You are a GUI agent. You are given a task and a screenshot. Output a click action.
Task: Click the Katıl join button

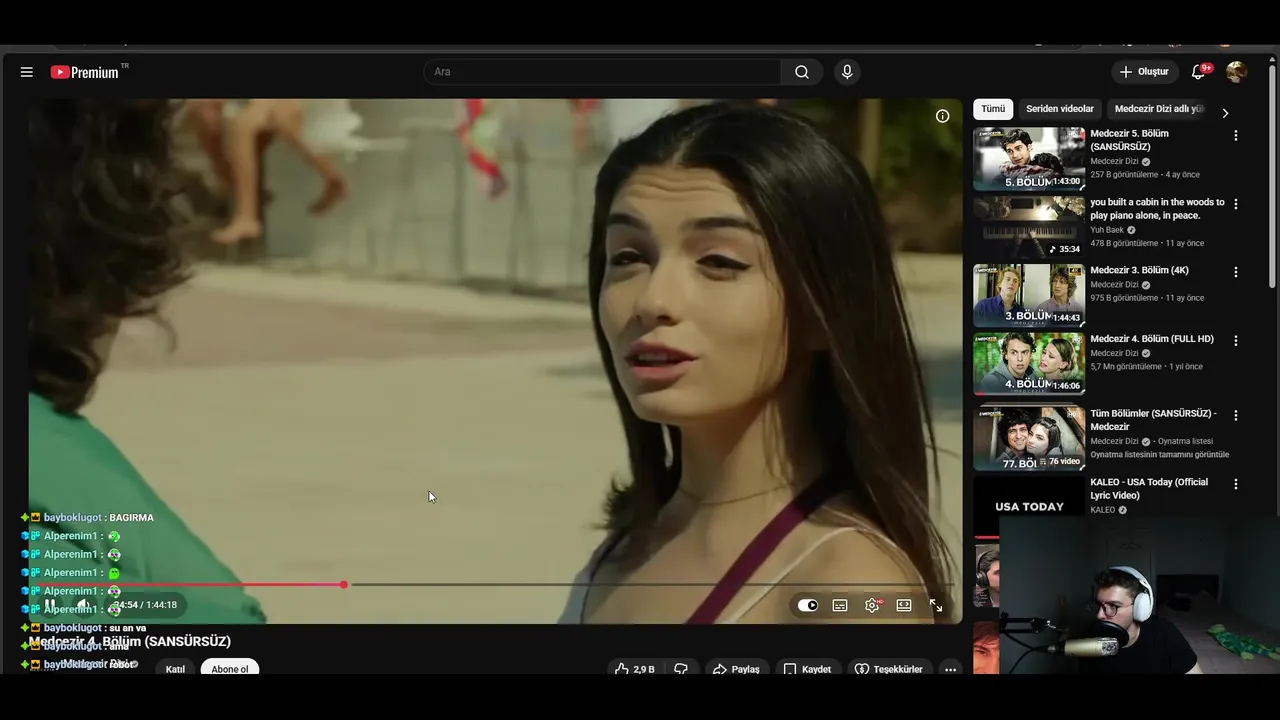click(175, 669)
